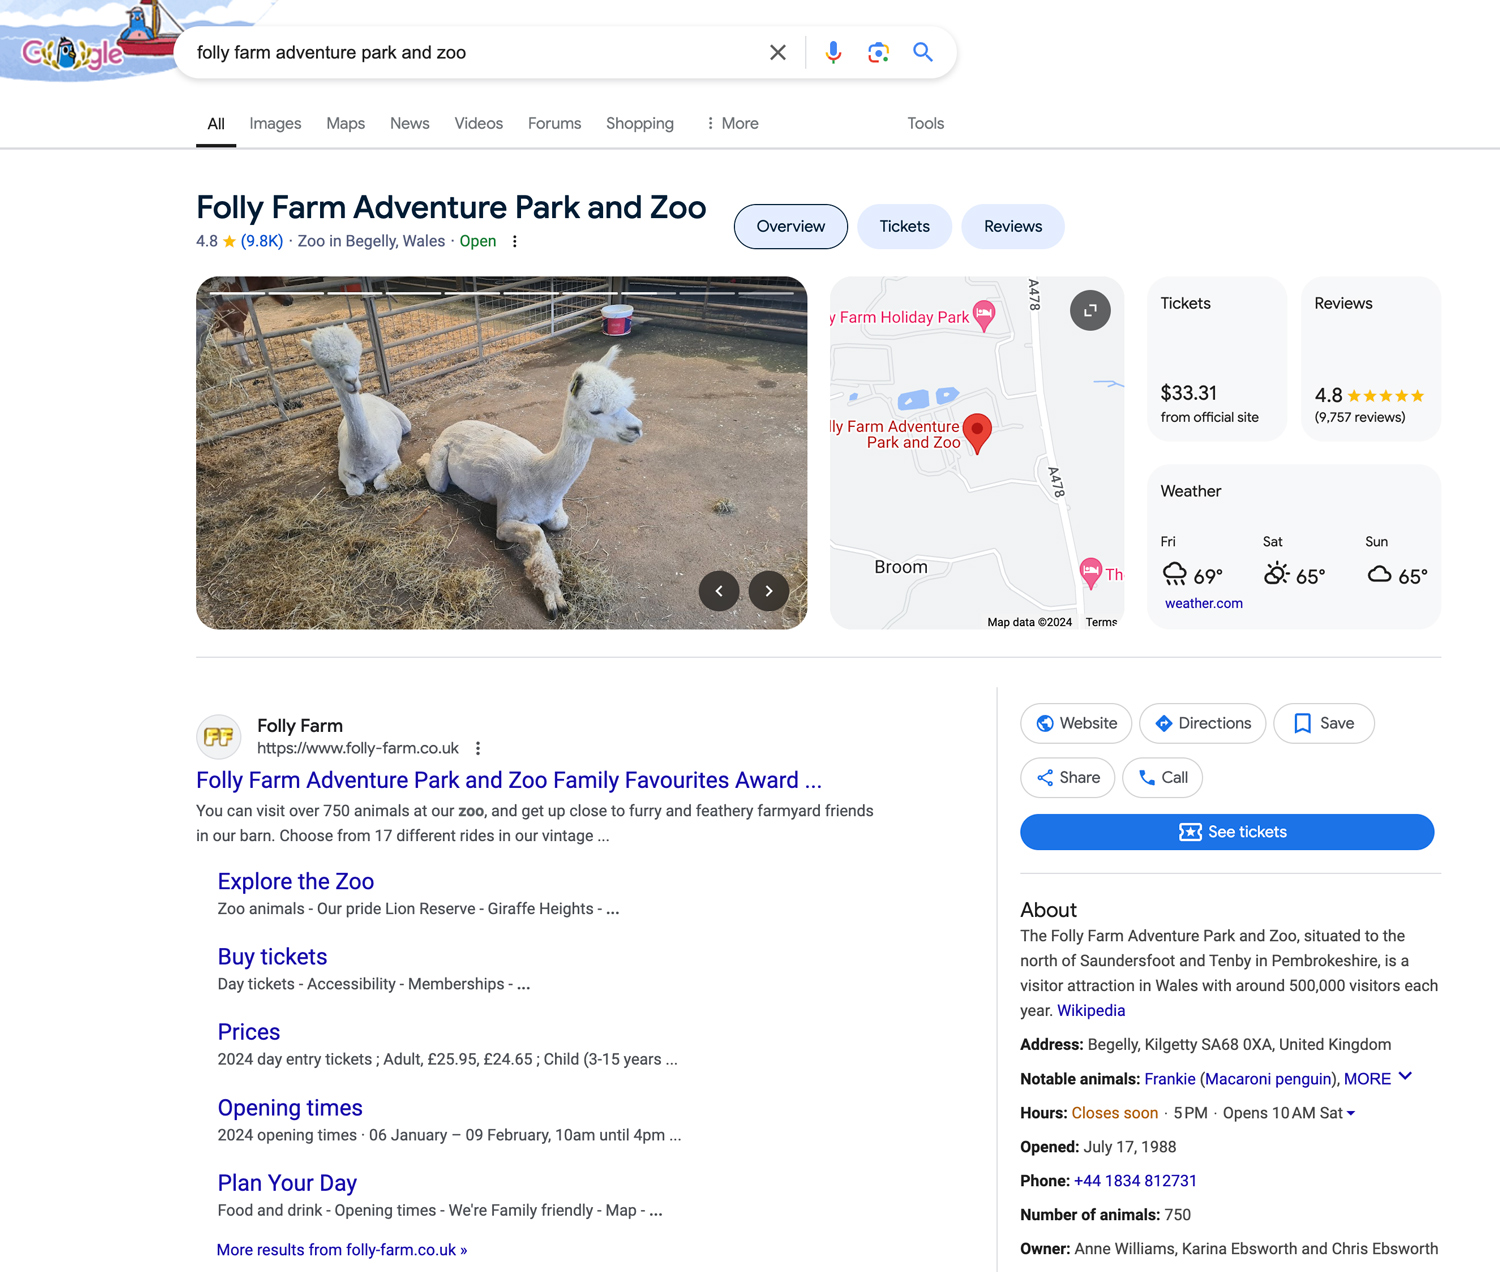Activate voice search with the microphone icon
Screen dimensions: 1500x1272
(833, 52)
